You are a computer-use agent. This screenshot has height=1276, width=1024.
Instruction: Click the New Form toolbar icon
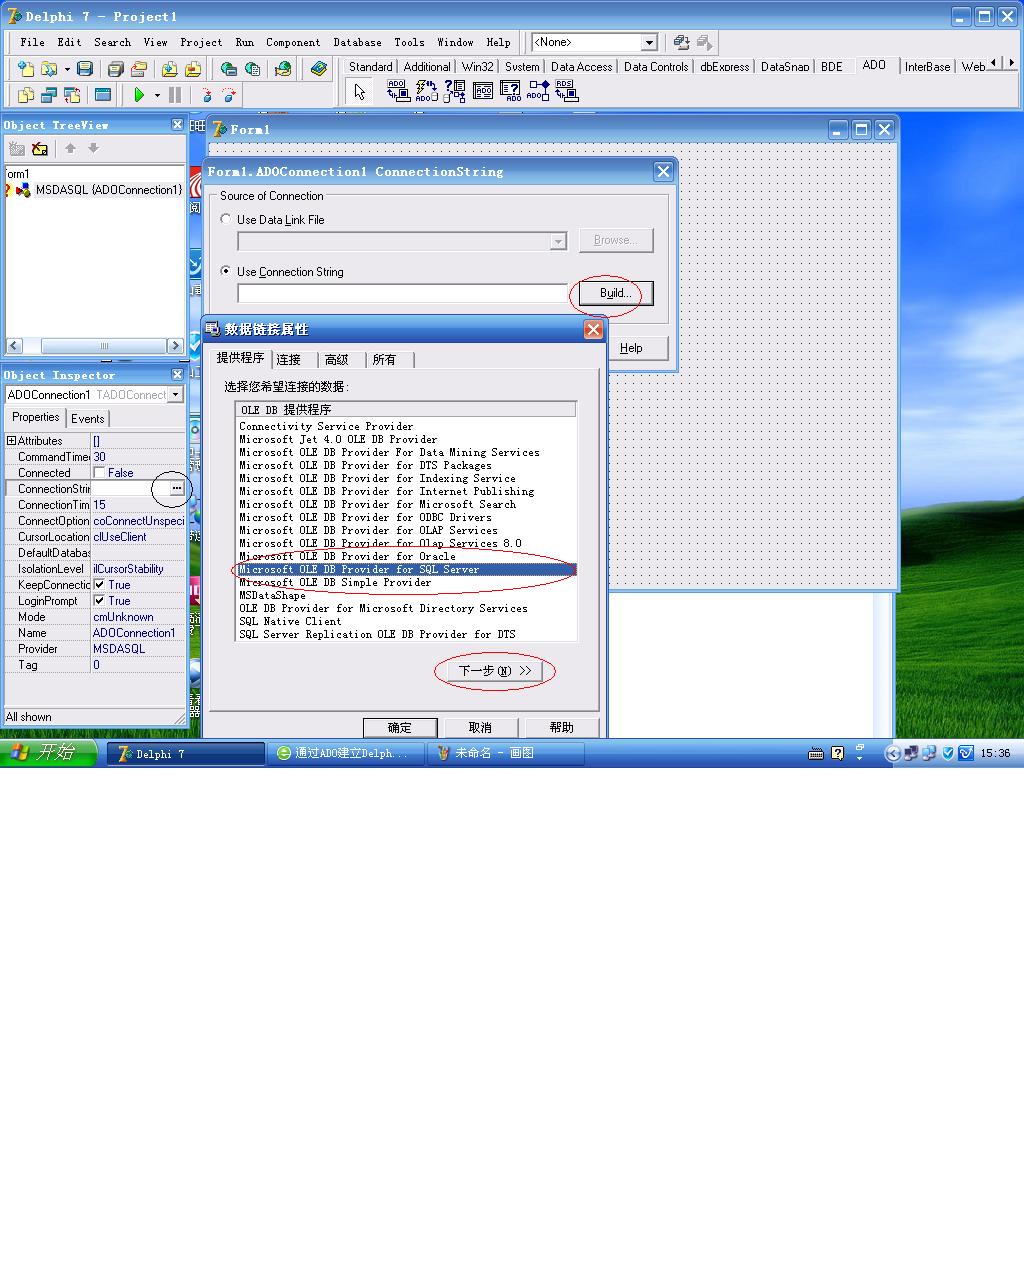(103, 95)
